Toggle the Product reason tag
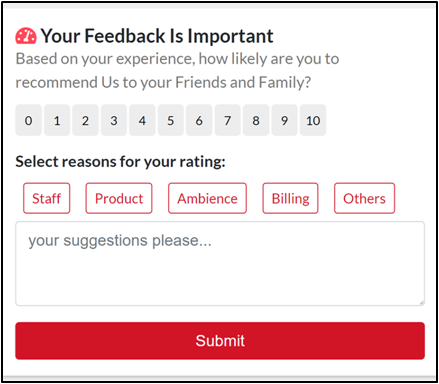Viewport: 439px width, 384px height. tap(119, 198)
